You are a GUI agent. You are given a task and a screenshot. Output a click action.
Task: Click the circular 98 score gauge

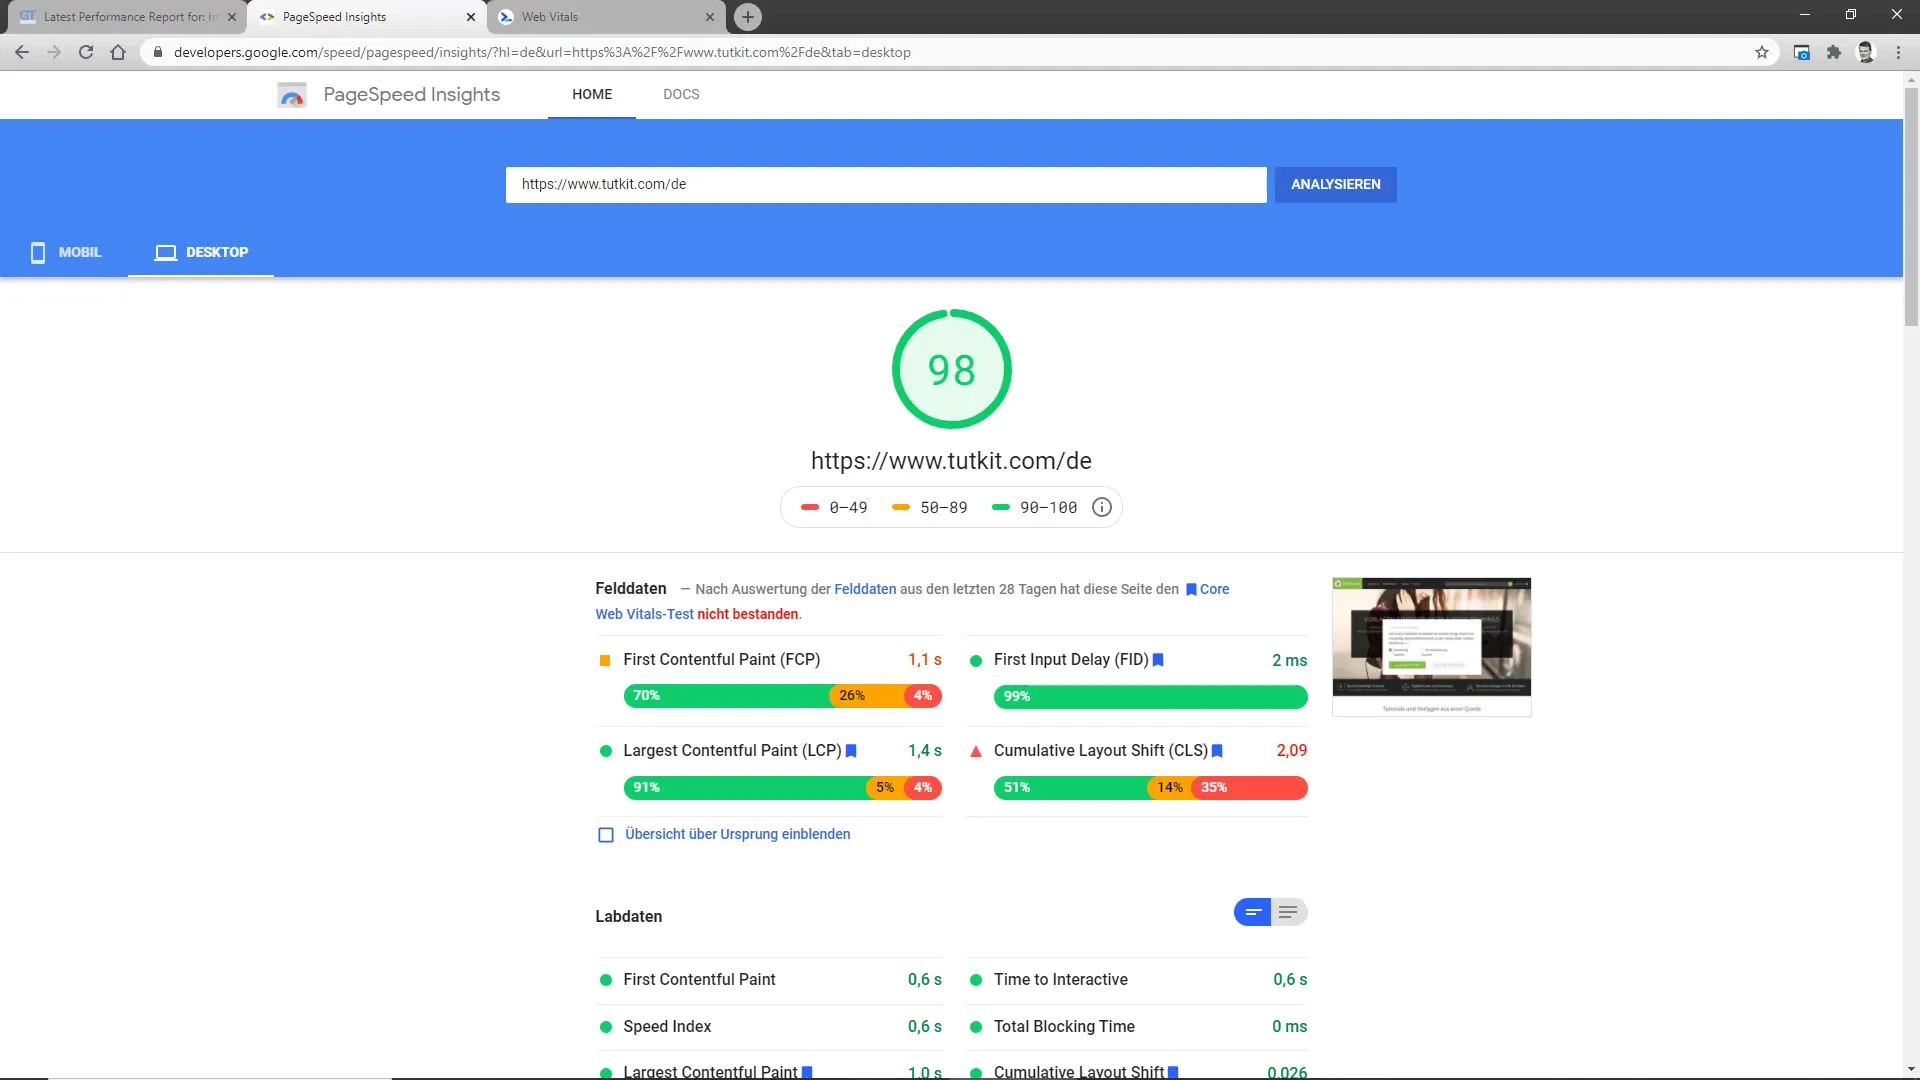click(x=951, y=369)
